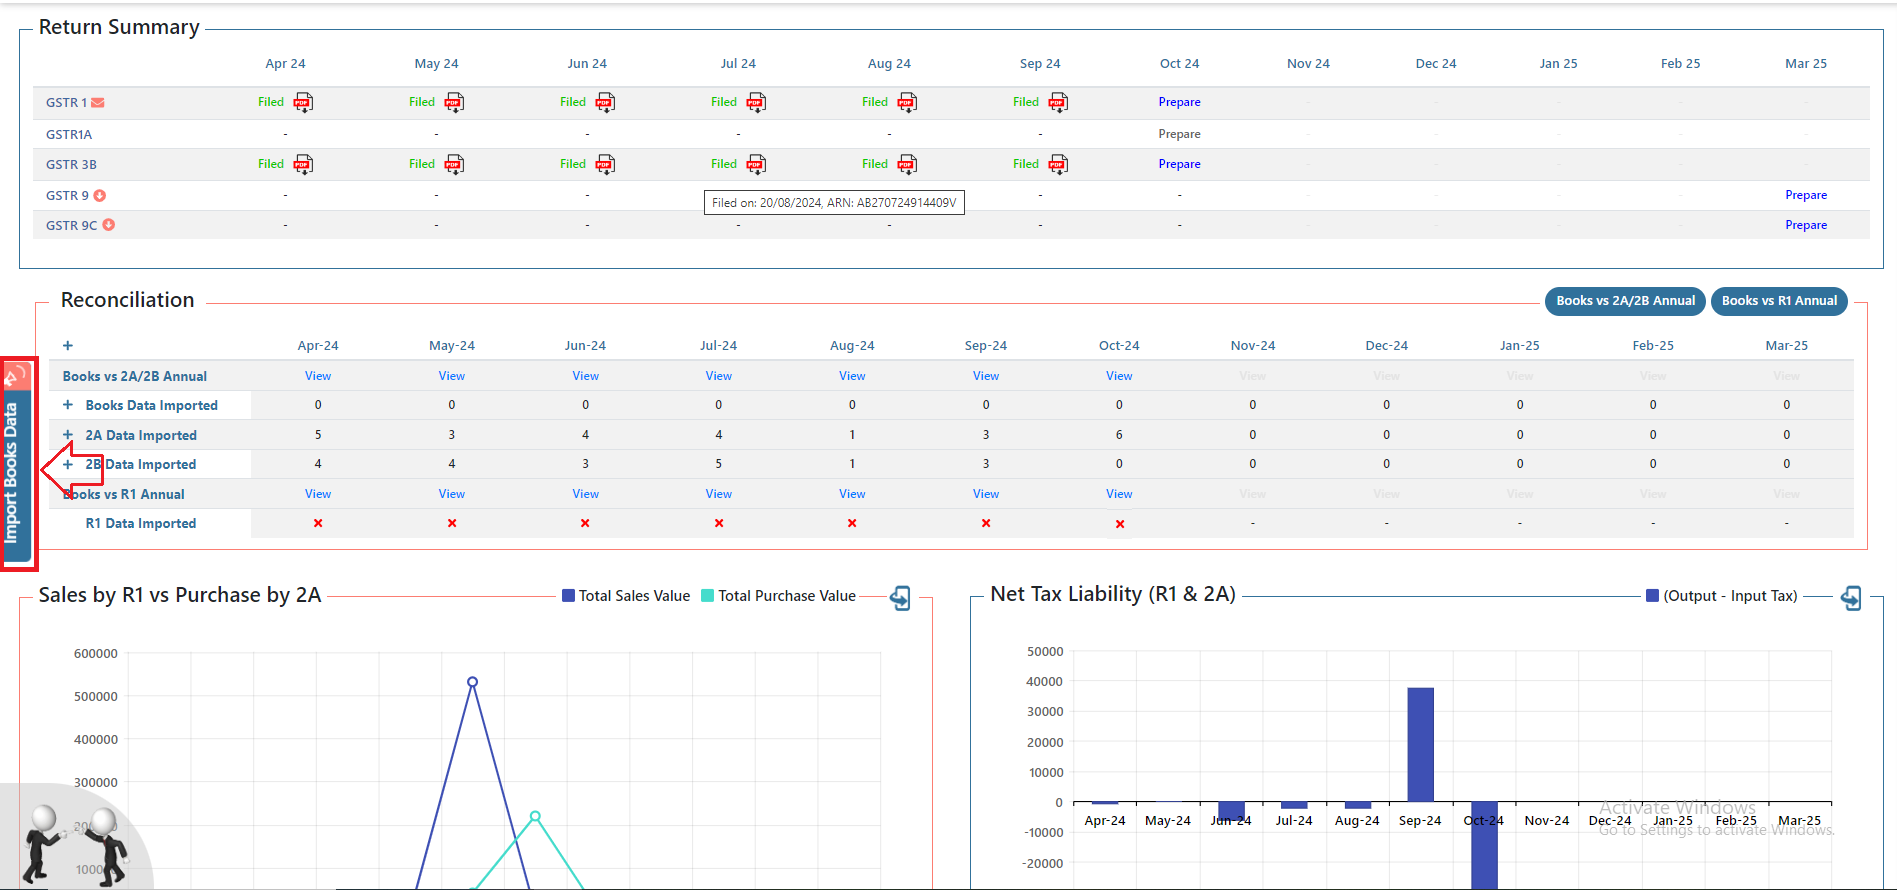Export the Net Tax Liability chart
This screenshot has width=1897, height=890.
(1851, 598)
